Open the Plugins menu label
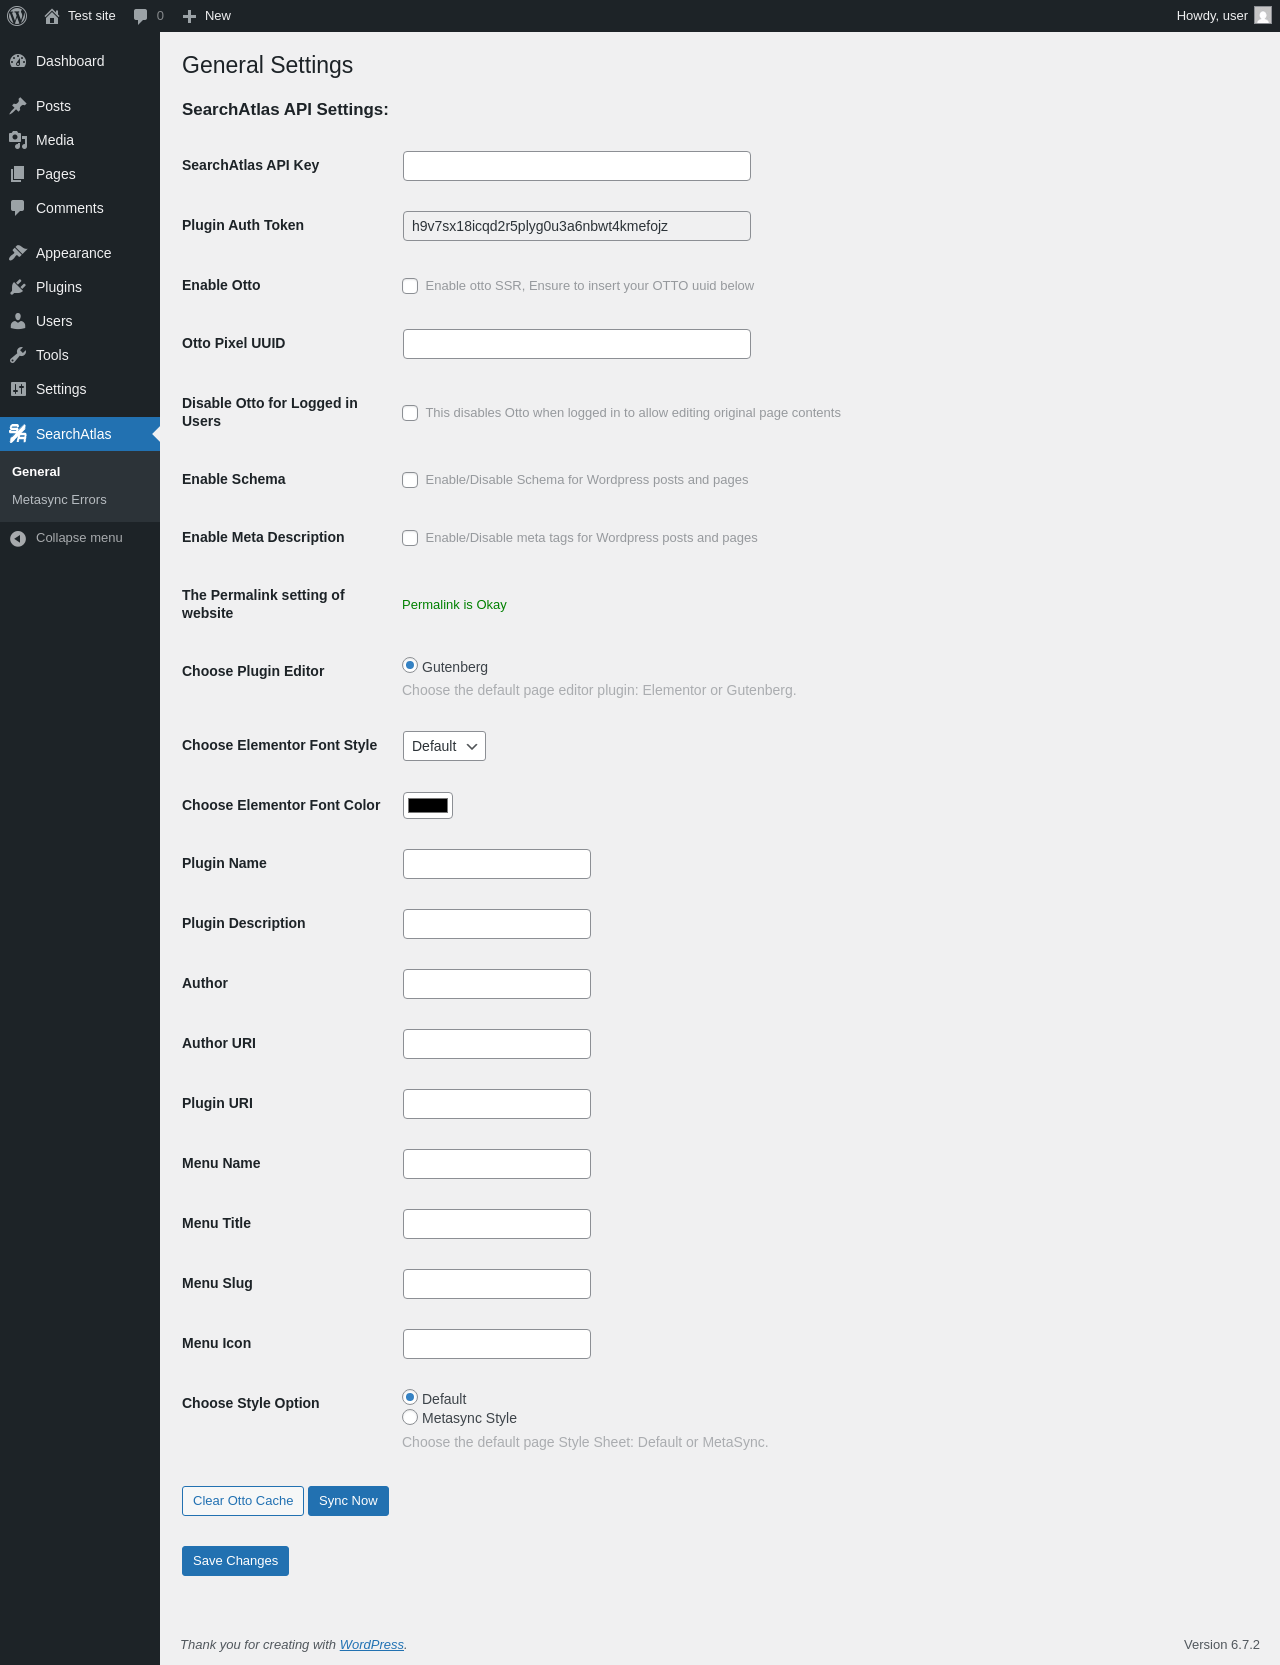This screenshot has width=1280, height=1665. coord(59,287)
